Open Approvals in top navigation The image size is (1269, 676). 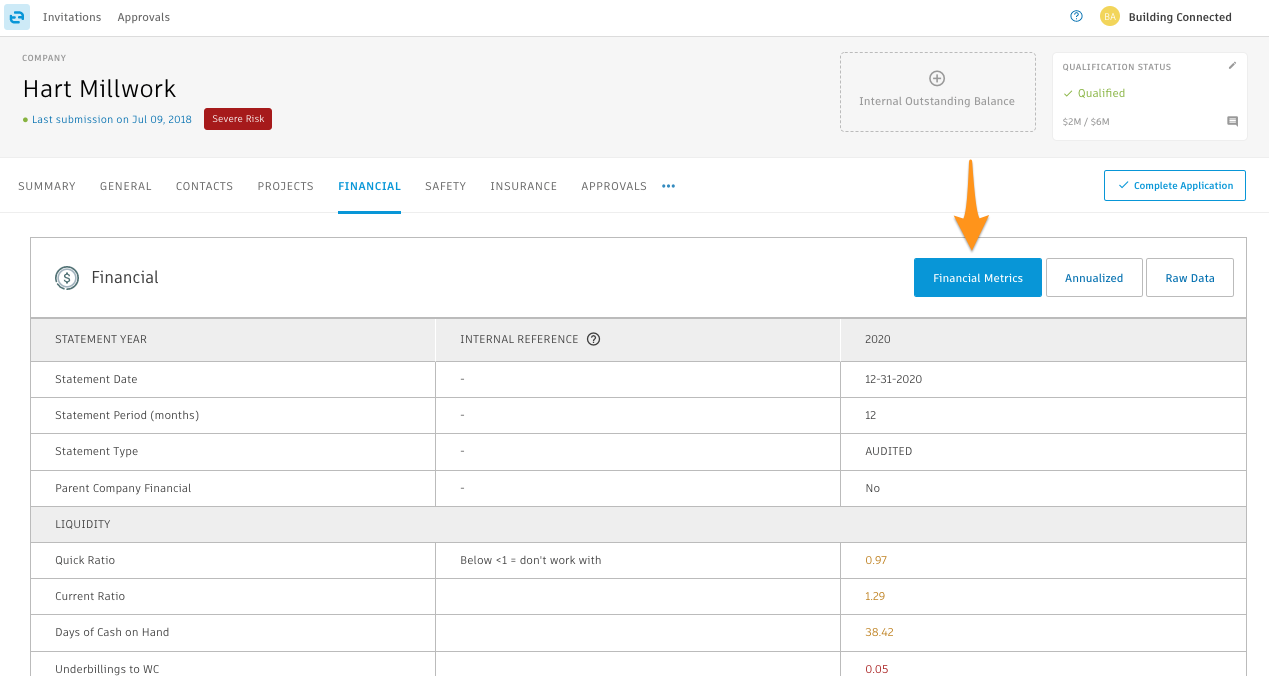click(144, 17)
